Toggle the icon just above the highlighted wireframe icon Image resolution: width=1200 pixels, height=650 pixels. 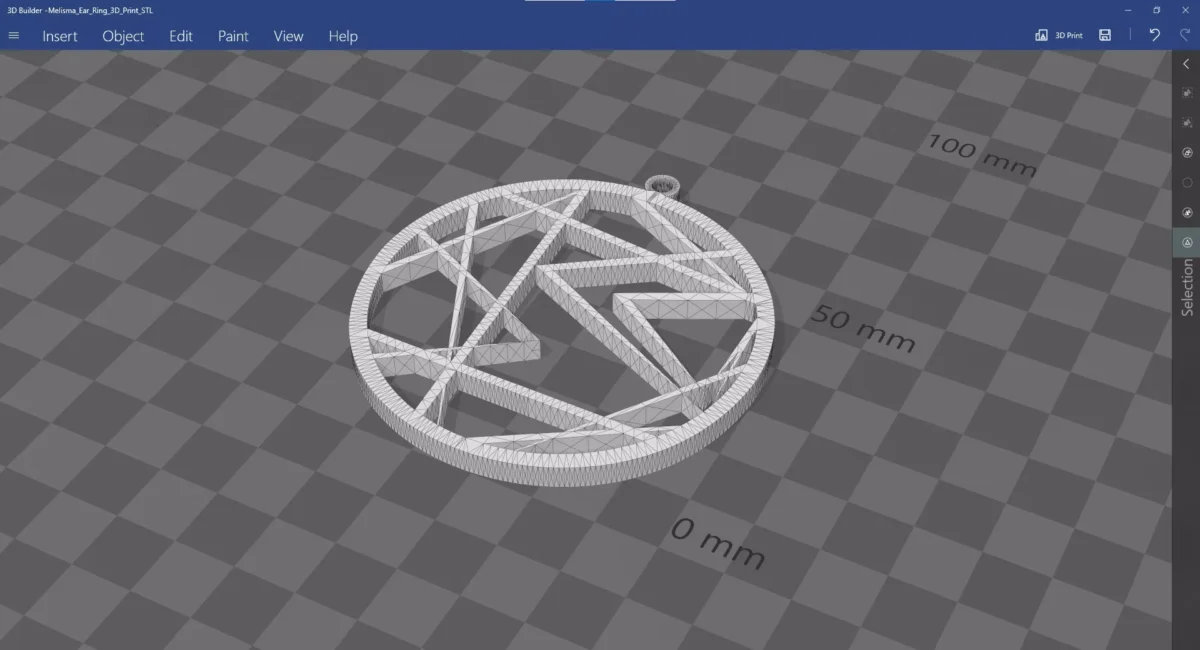click(1187, 212)
